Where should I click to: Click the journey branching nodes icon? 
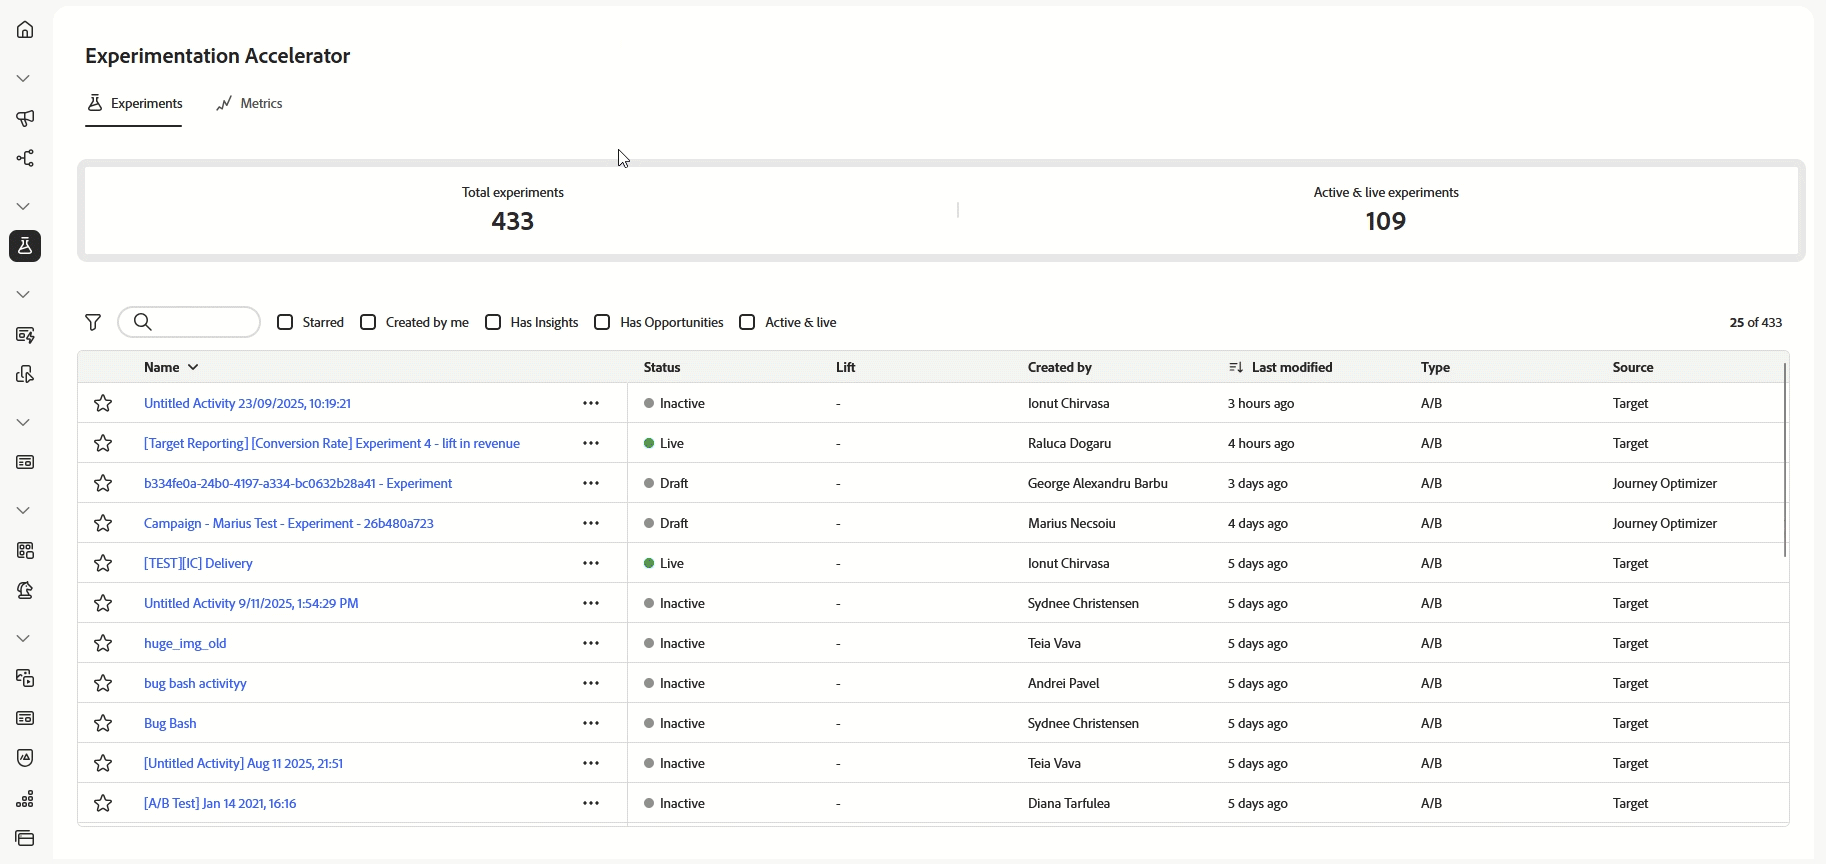(x=25, y=158)
